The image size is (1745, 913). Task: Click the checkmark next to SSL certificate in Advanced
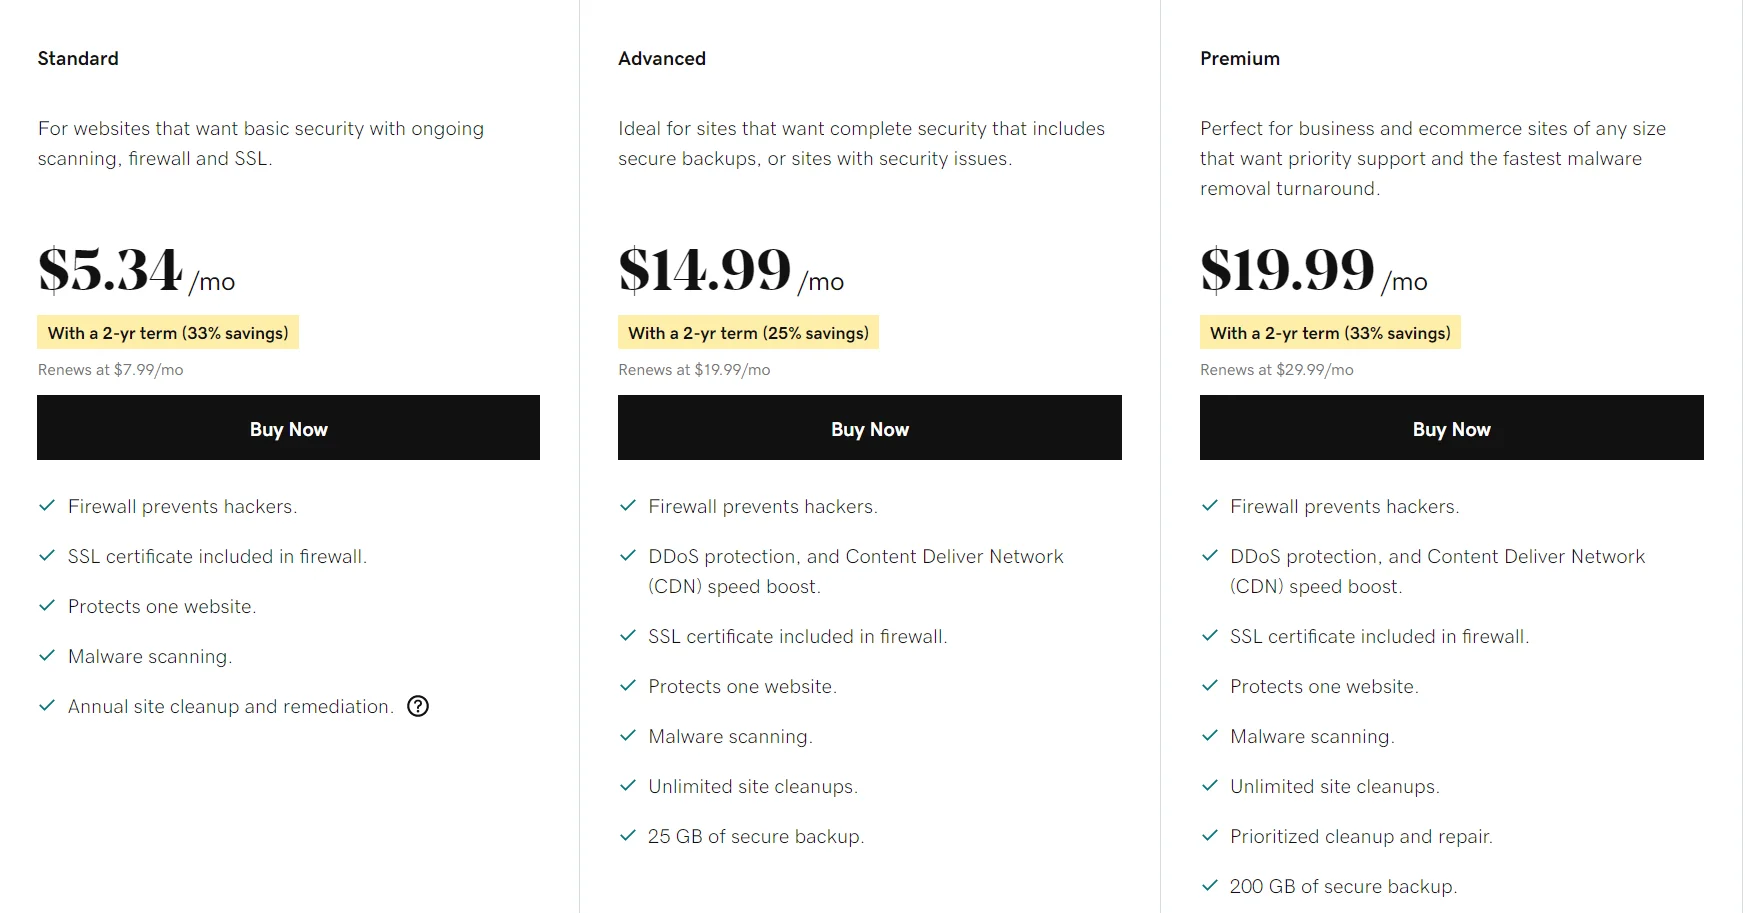[x=629, y=636]
